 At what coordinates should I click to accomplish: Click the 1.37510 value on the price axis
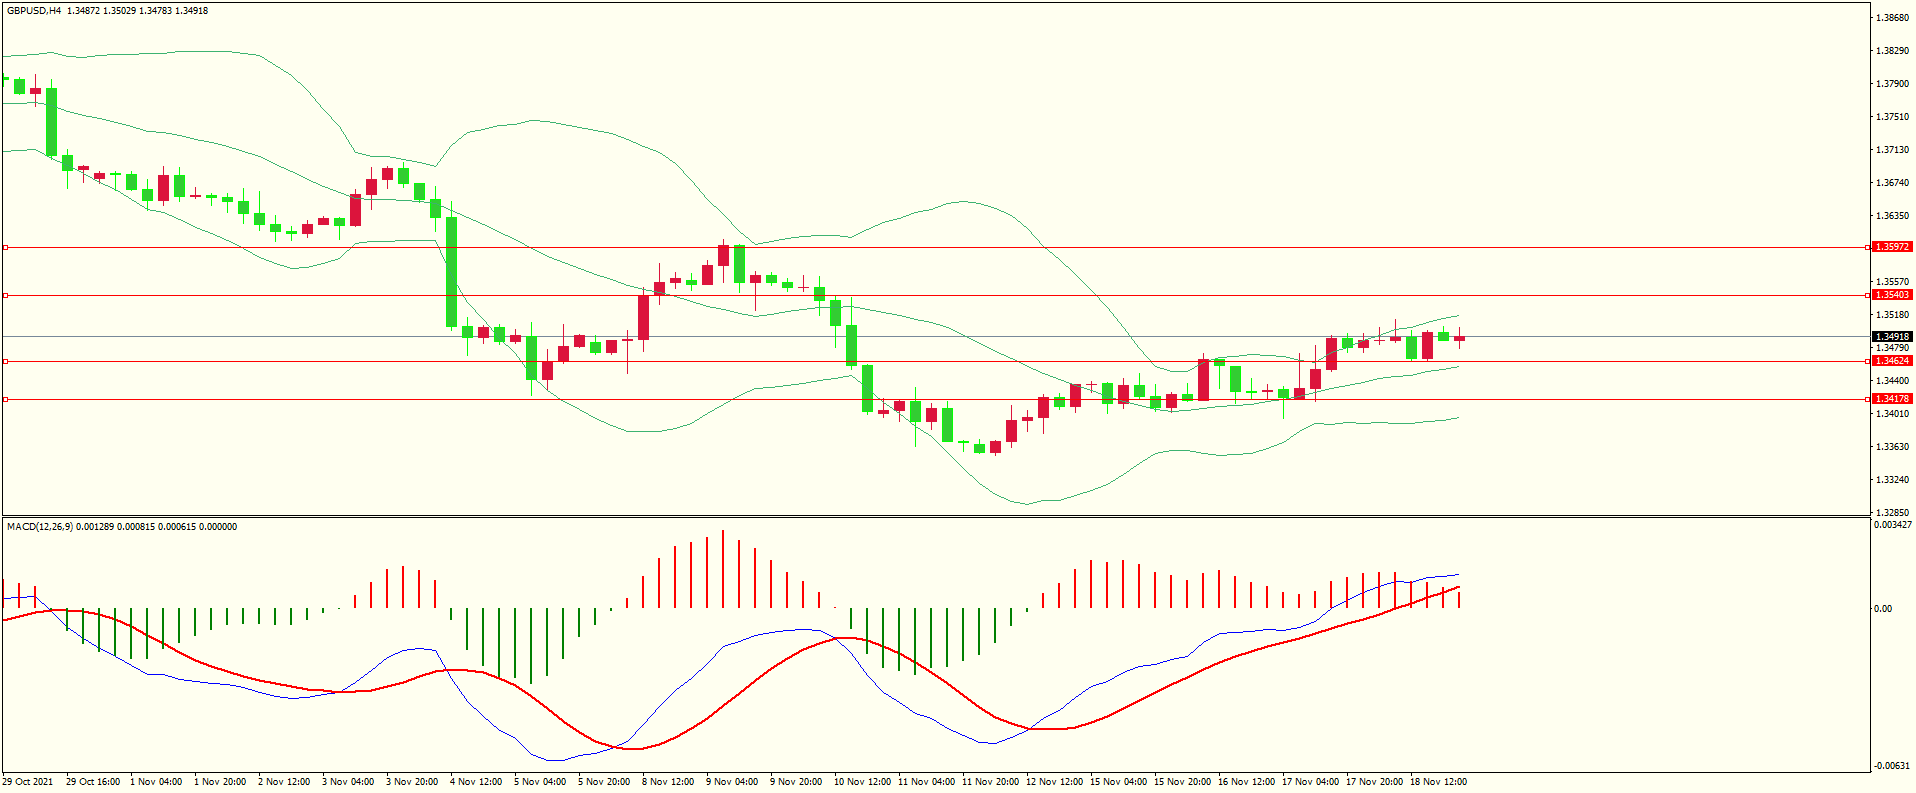point(1892,117)
